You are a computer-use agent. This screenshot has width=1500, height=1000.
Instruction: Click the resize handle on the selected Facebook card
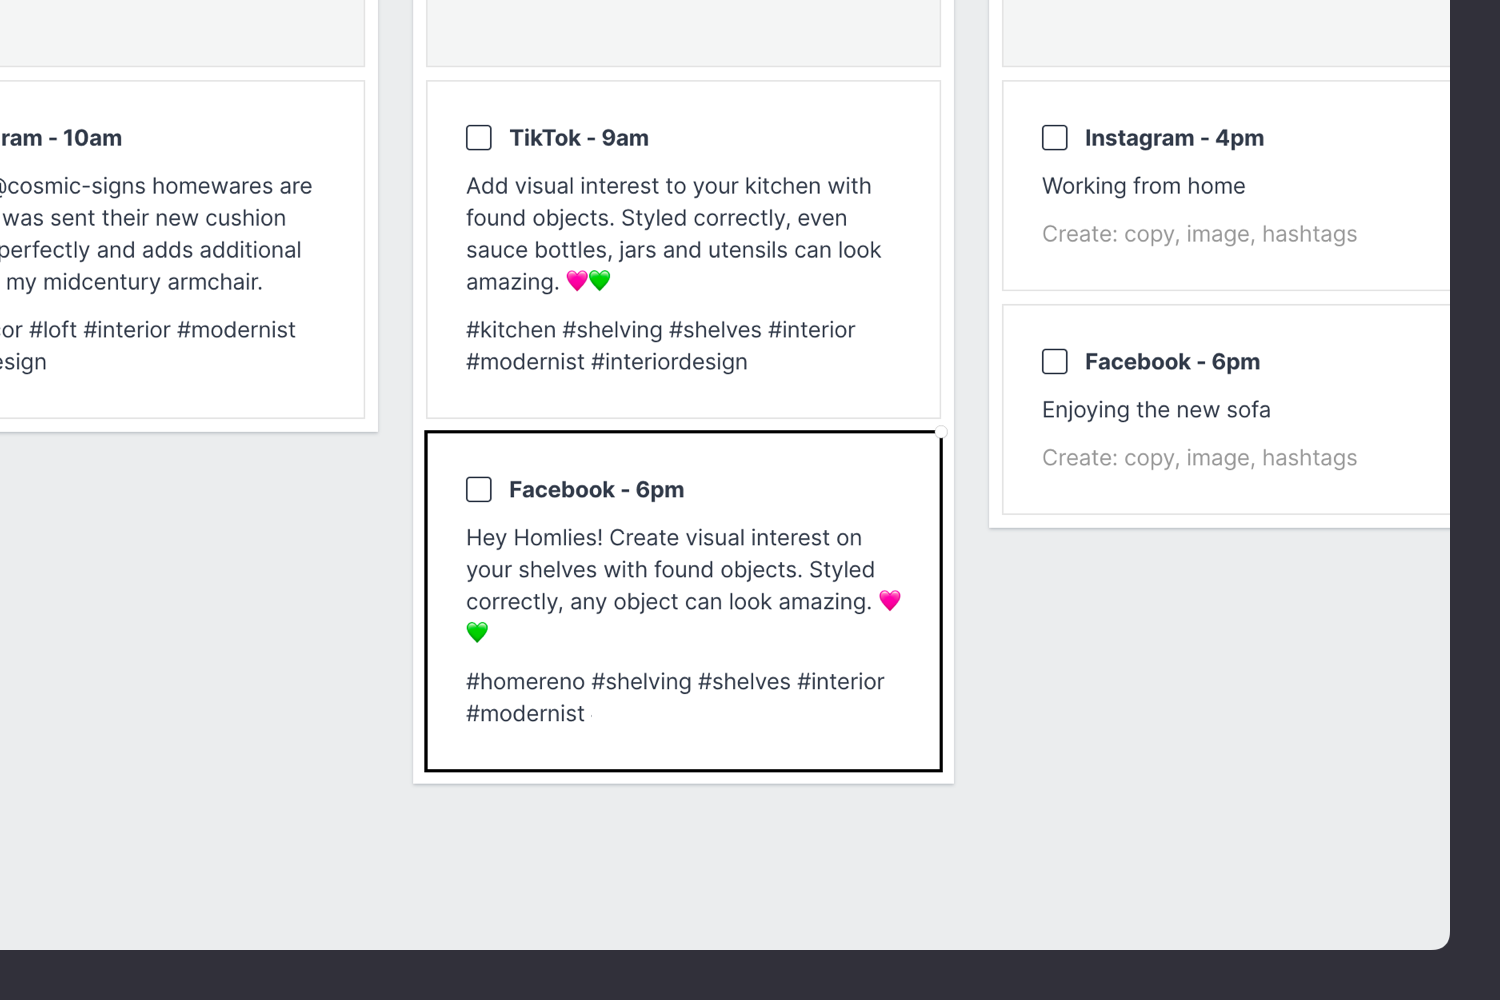[x=940, y=432]
